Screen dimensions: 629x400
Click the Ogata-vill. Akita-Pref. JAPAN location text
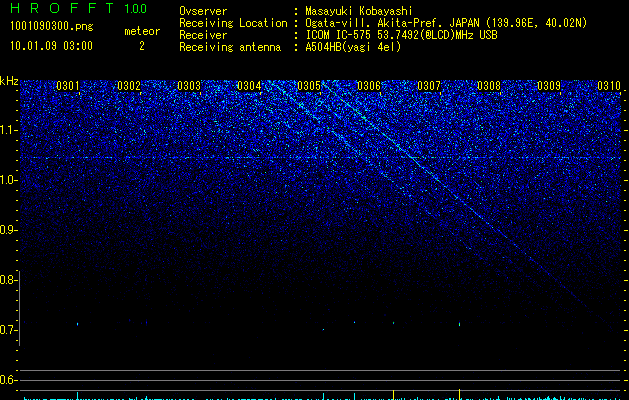(x=446, y=23)
